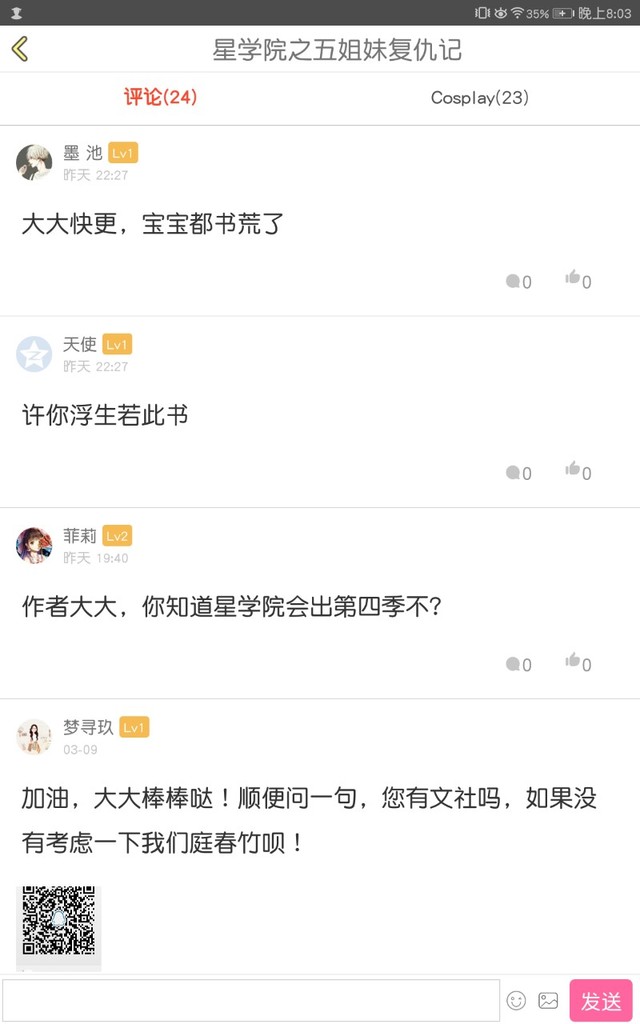Select the 评论(24) tab
Image resolution: width=640 pixels, height=1024 pixels.
point(160,97)
